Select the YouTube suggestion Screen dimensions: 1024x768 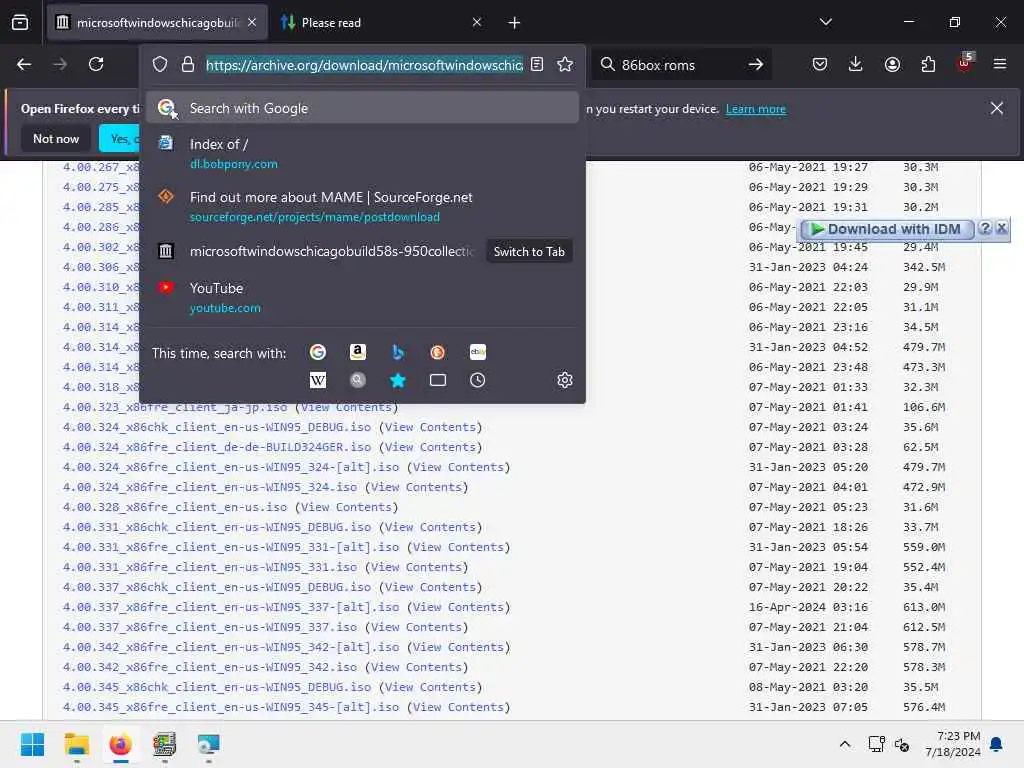(x=362, y=297)
